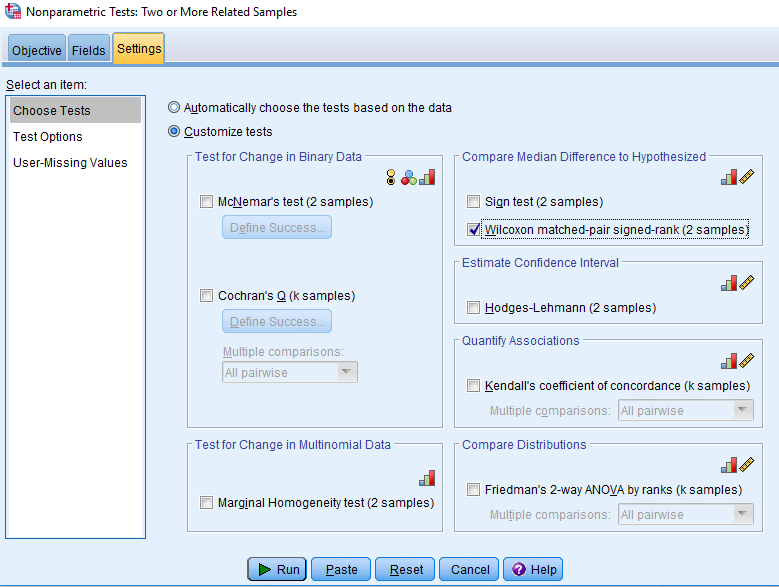Click the flag-level icon in Binary Data group
This screenshot has height=587, width=779.
point(391,177)
